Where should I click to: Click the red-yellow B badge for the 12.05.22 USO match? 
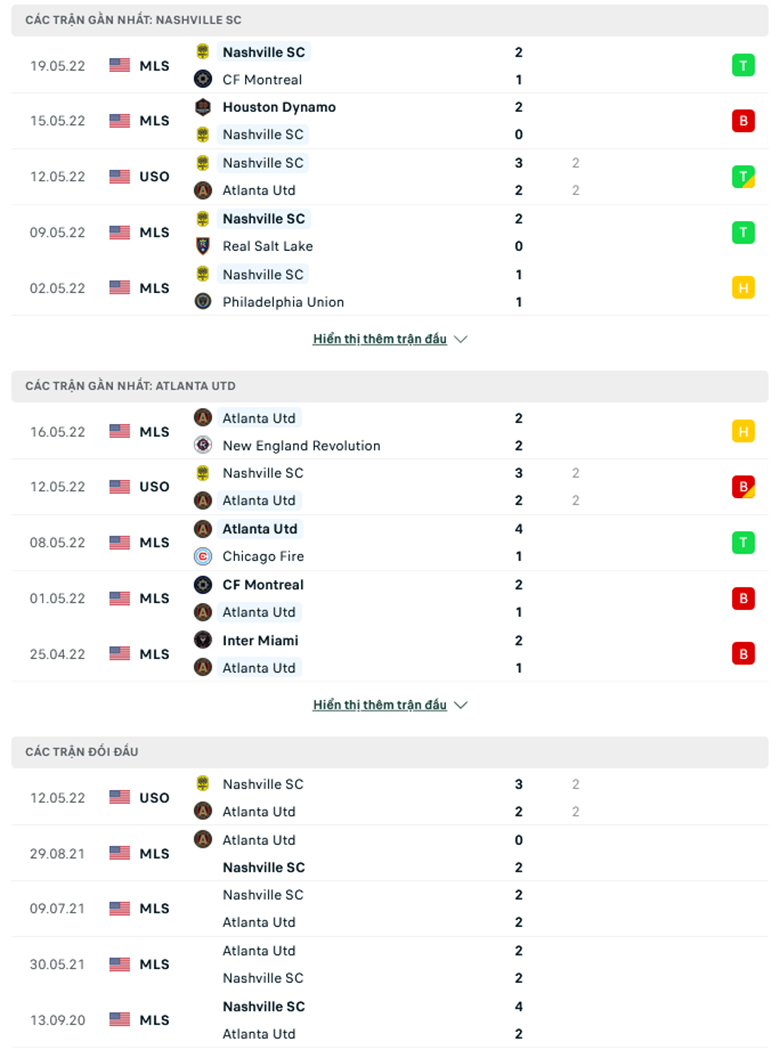coord(743,486)
